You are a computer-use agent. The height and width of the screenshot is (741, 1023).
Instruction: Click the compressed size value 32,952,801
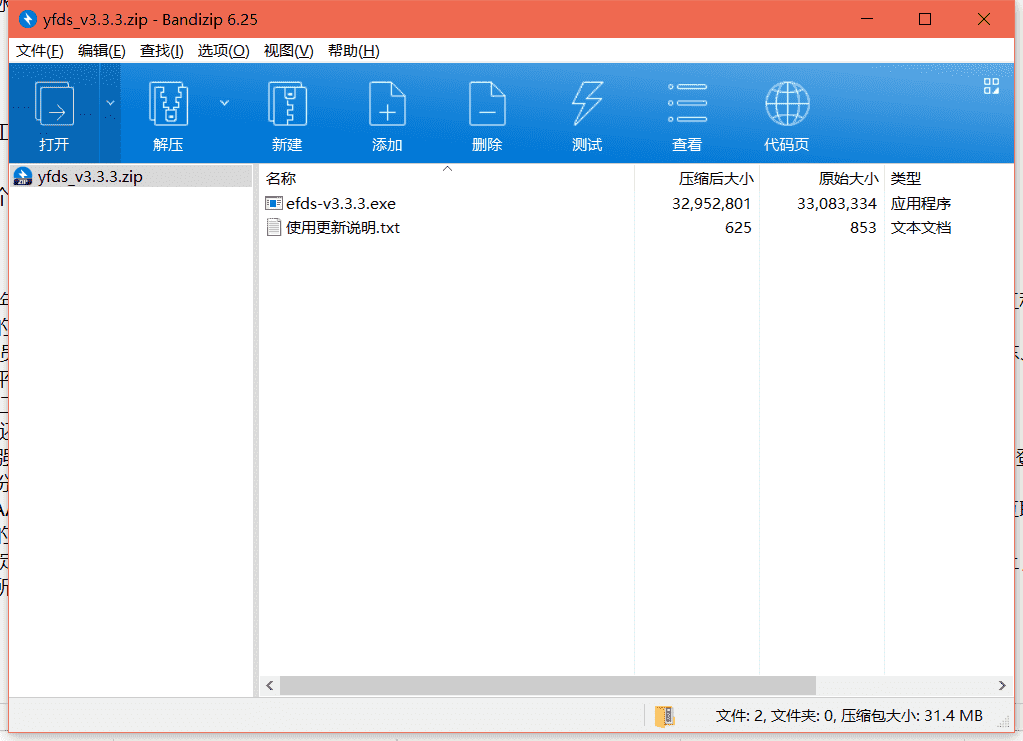[x=711, y=204]
